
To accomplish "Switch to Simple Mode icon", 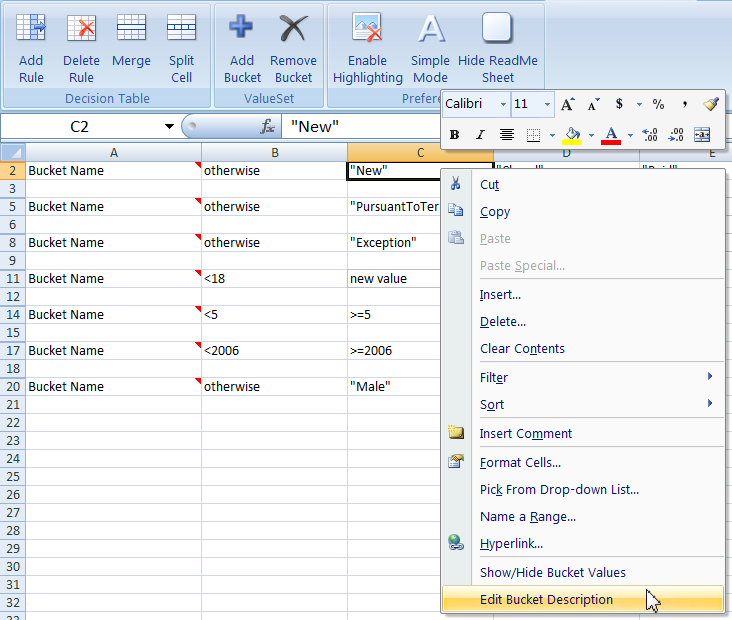I will pos(430,28).
